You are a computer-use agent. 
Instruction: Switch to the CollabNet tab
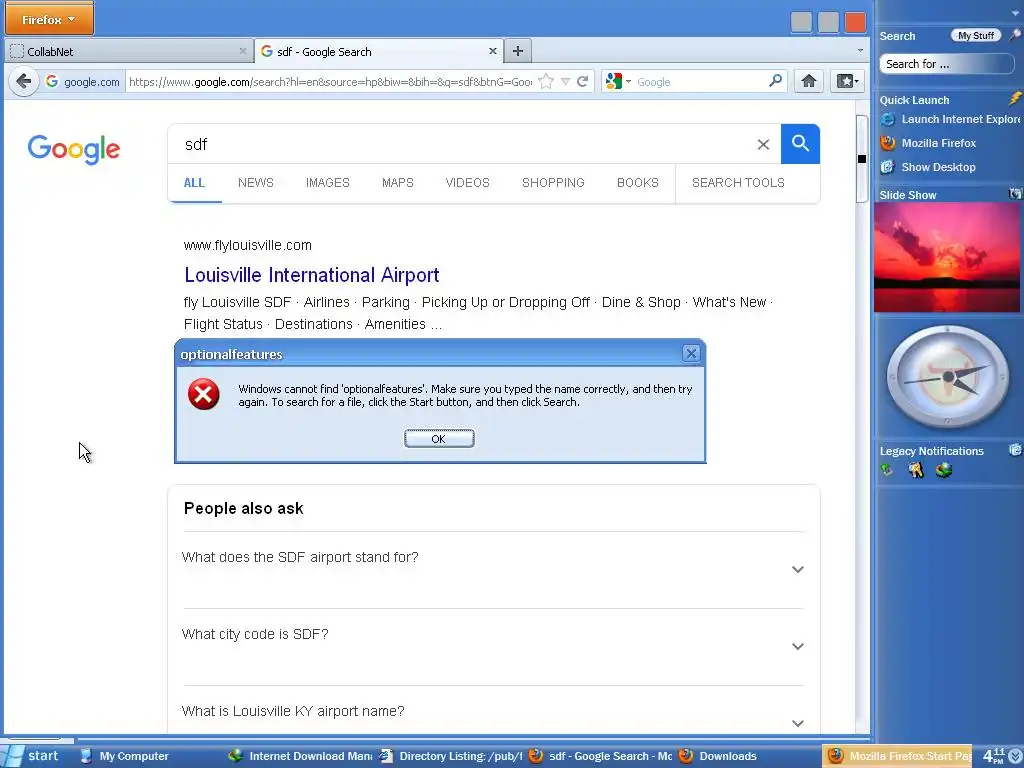tap(127, 51)
